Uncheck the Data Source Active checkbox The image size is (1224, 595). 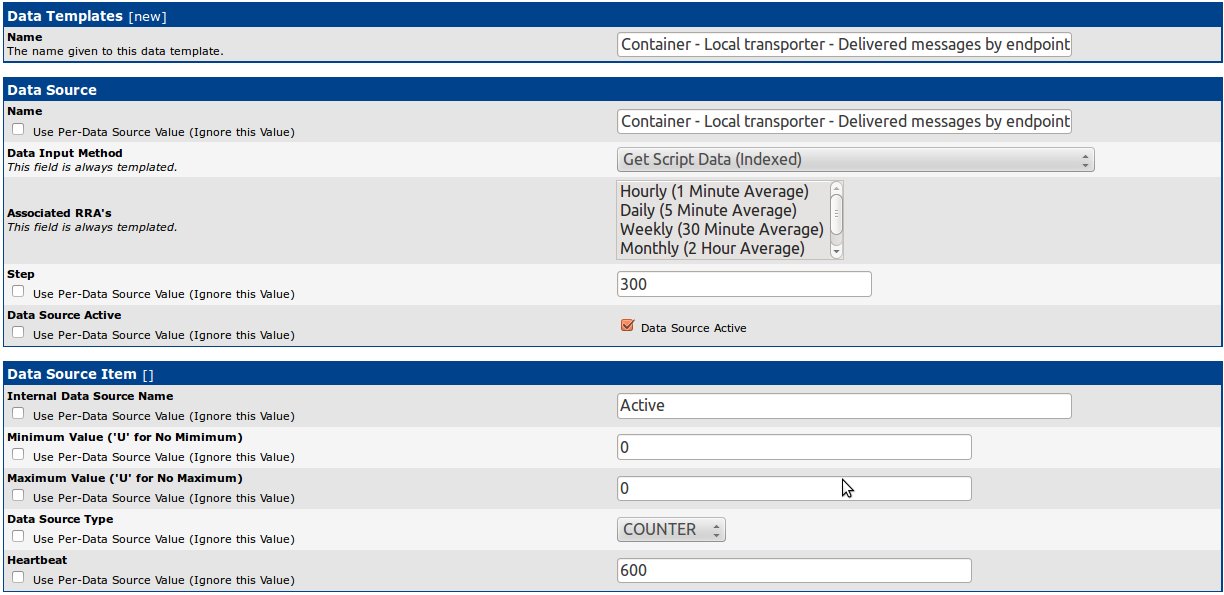tap(627, 326)
